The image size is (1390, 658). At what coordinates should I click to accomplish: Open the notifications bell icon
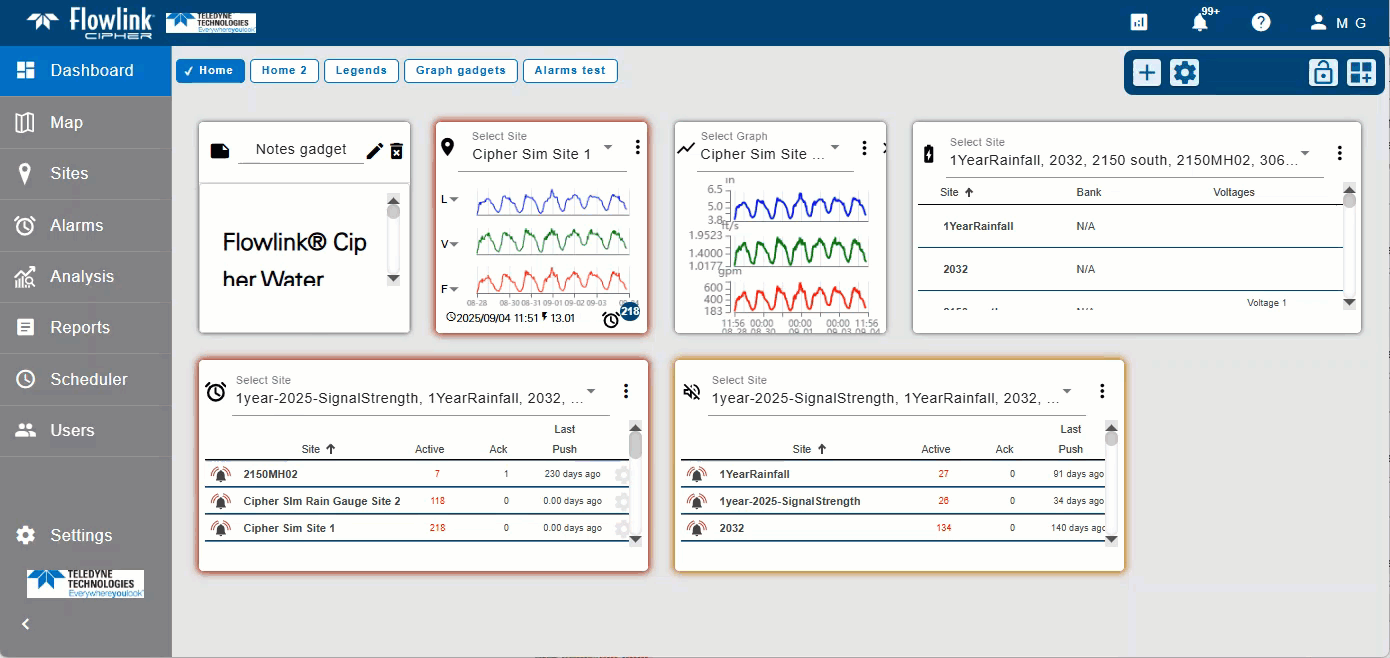tap(1200, 22)
